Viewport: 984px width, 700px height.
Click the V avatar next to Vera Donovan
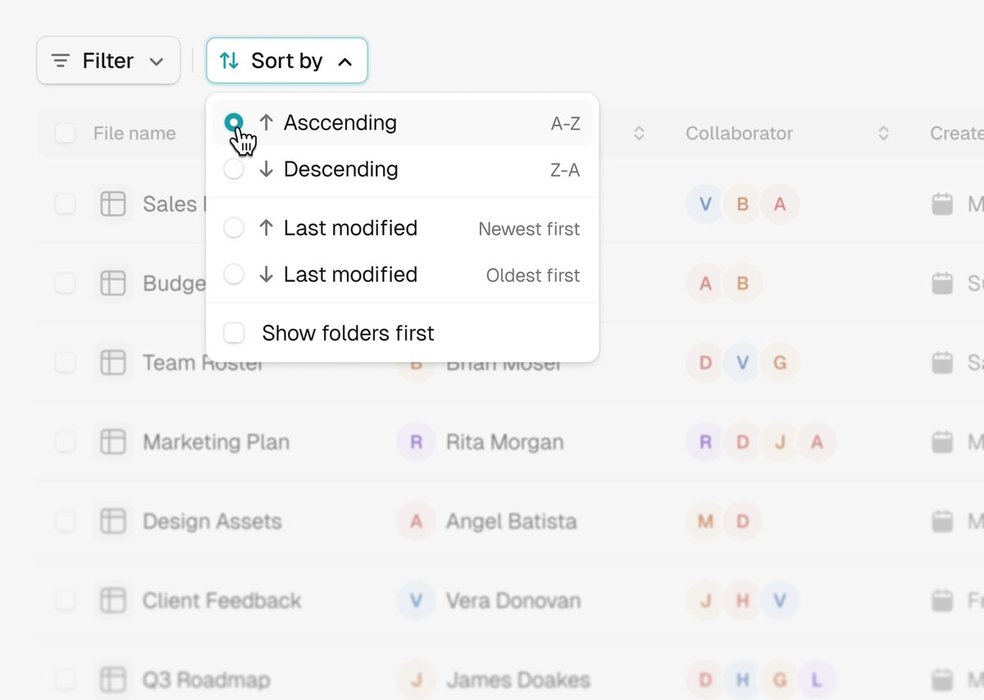pos(416,600)
